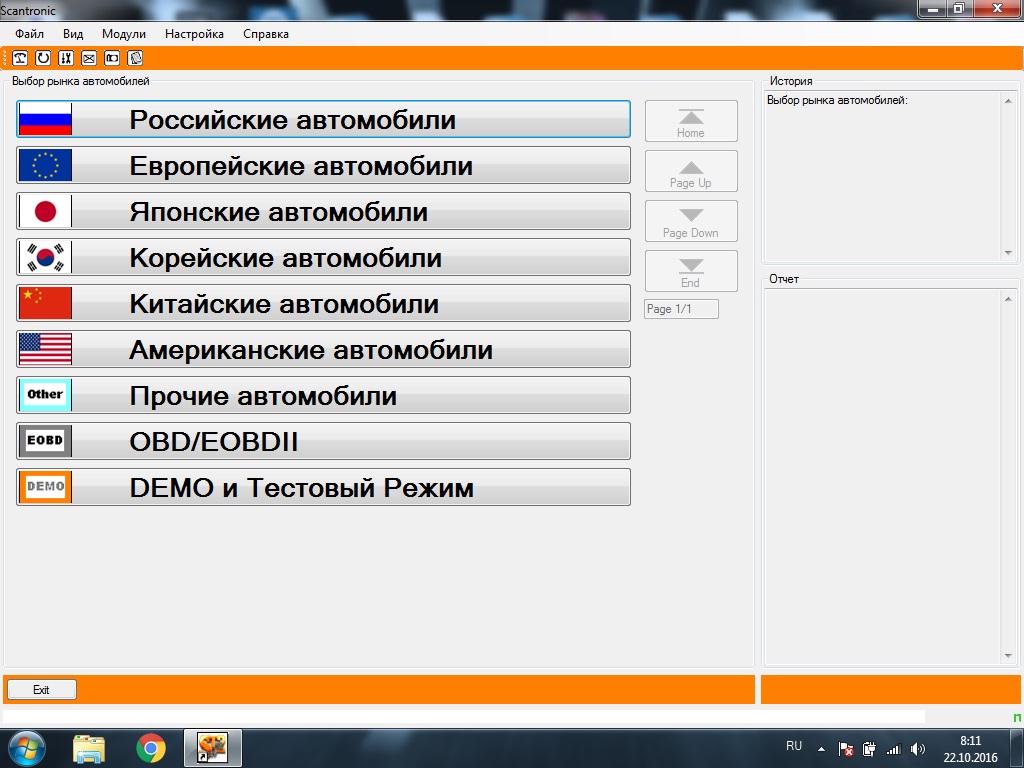Click the European Union flag icon

coord(45,165)
